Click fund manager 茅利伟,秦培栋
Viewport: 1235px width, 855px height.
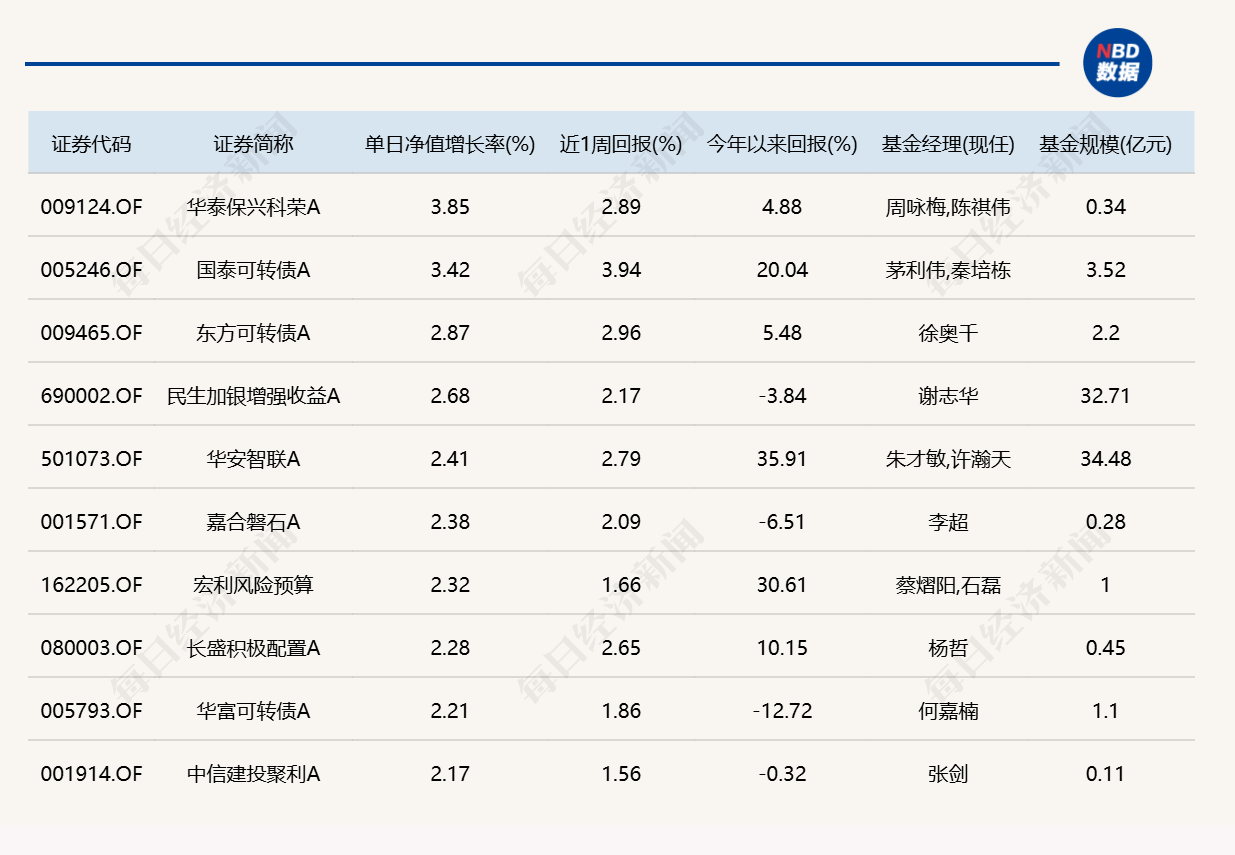[x=948, y=270]
